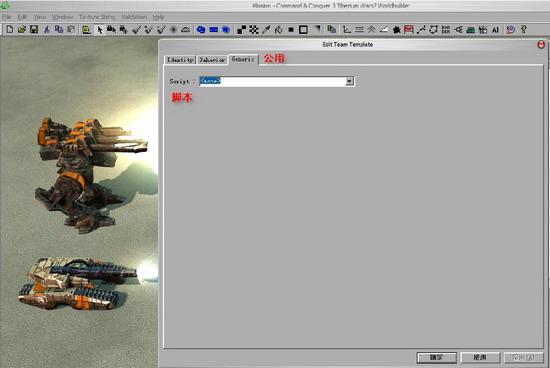
Task: Select the blue cloud-shaped toolbar icon
Action: pos(201,30)
